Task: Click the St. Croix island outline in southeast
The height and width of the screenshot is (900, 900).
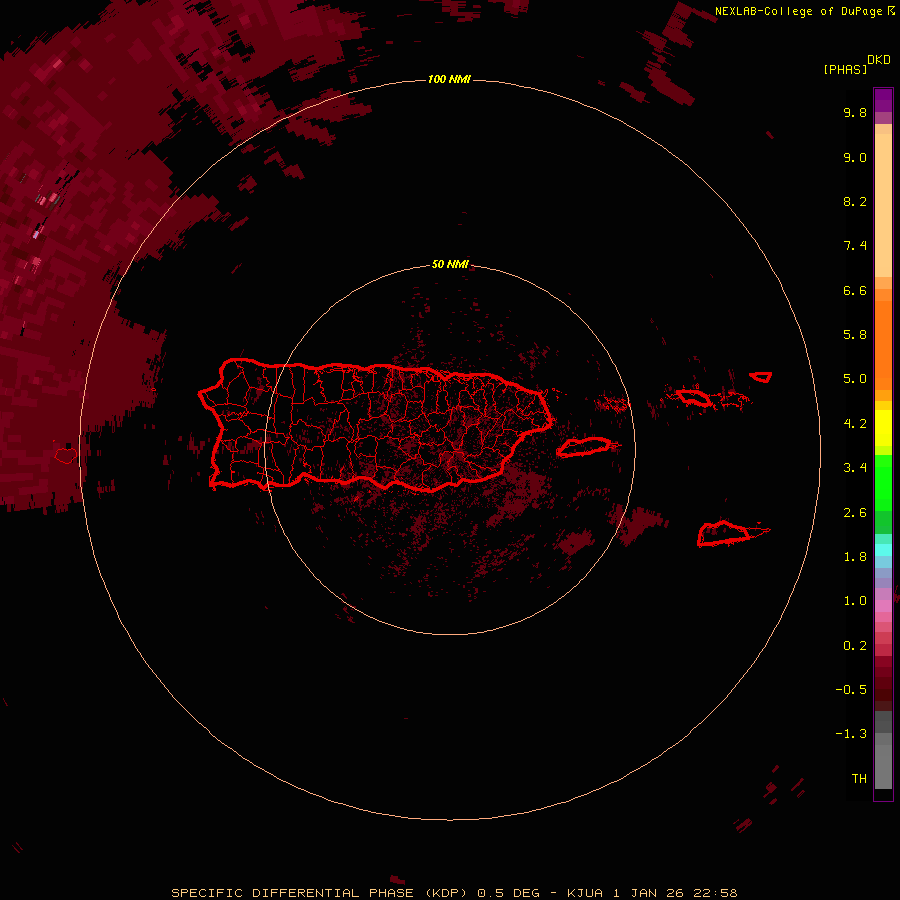Action: (x=724, y=534)
